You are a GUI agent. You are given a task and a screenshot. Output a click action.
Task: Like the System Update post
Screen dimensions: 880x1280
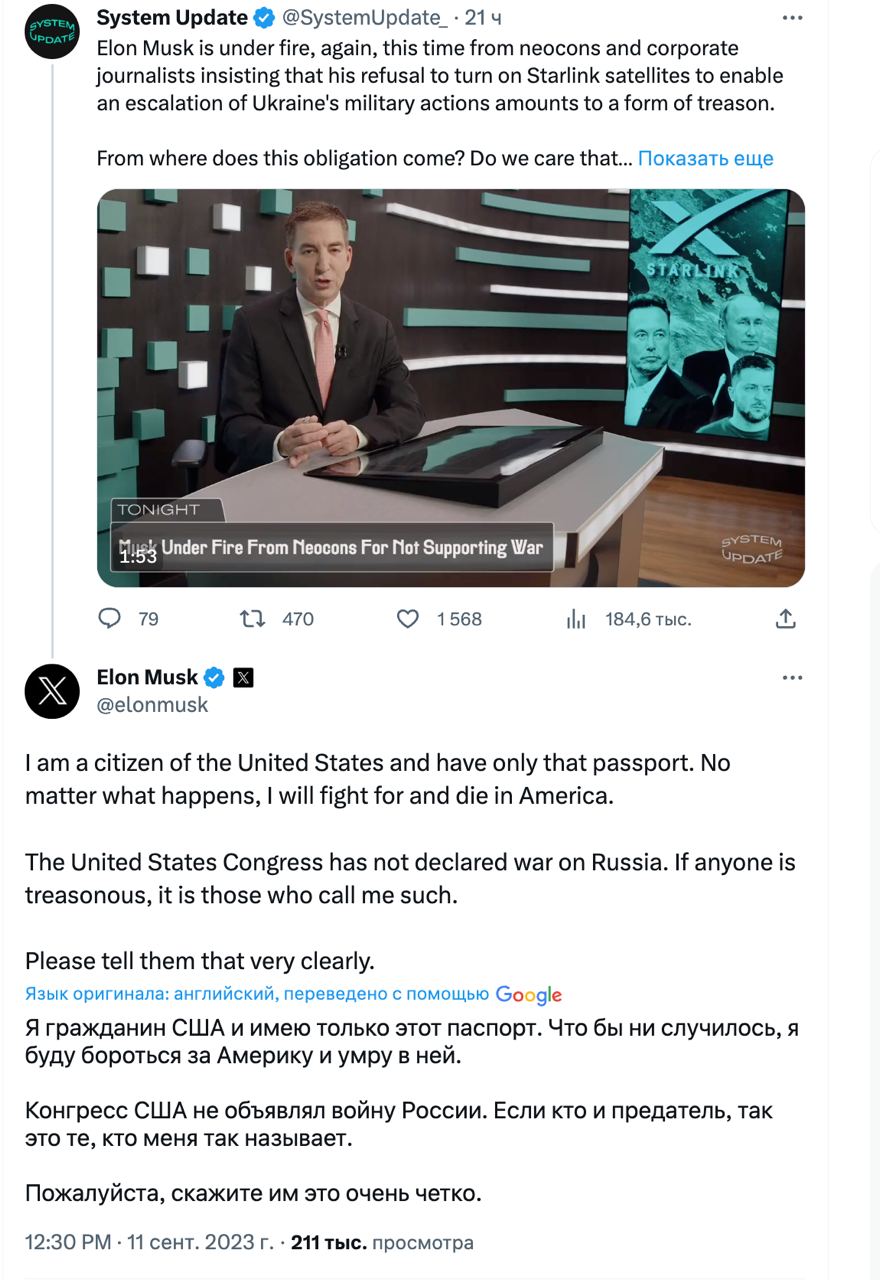click(408, 619)
